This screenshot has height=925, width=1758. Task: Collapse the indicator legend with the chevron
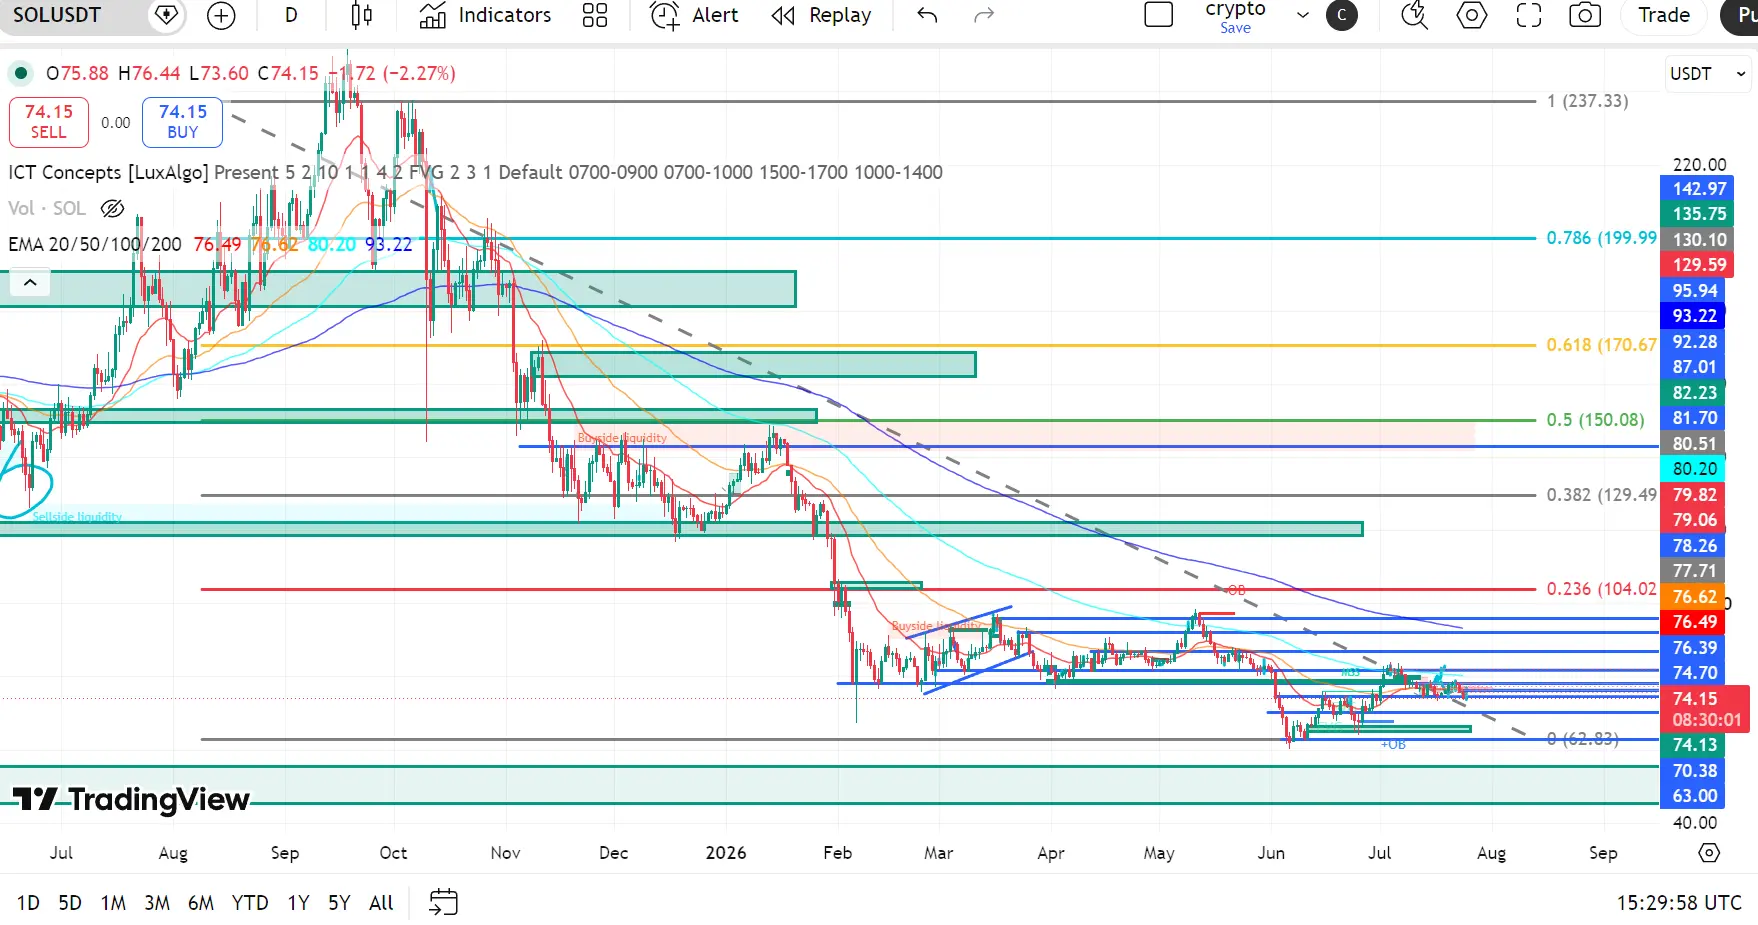[30, 283]
